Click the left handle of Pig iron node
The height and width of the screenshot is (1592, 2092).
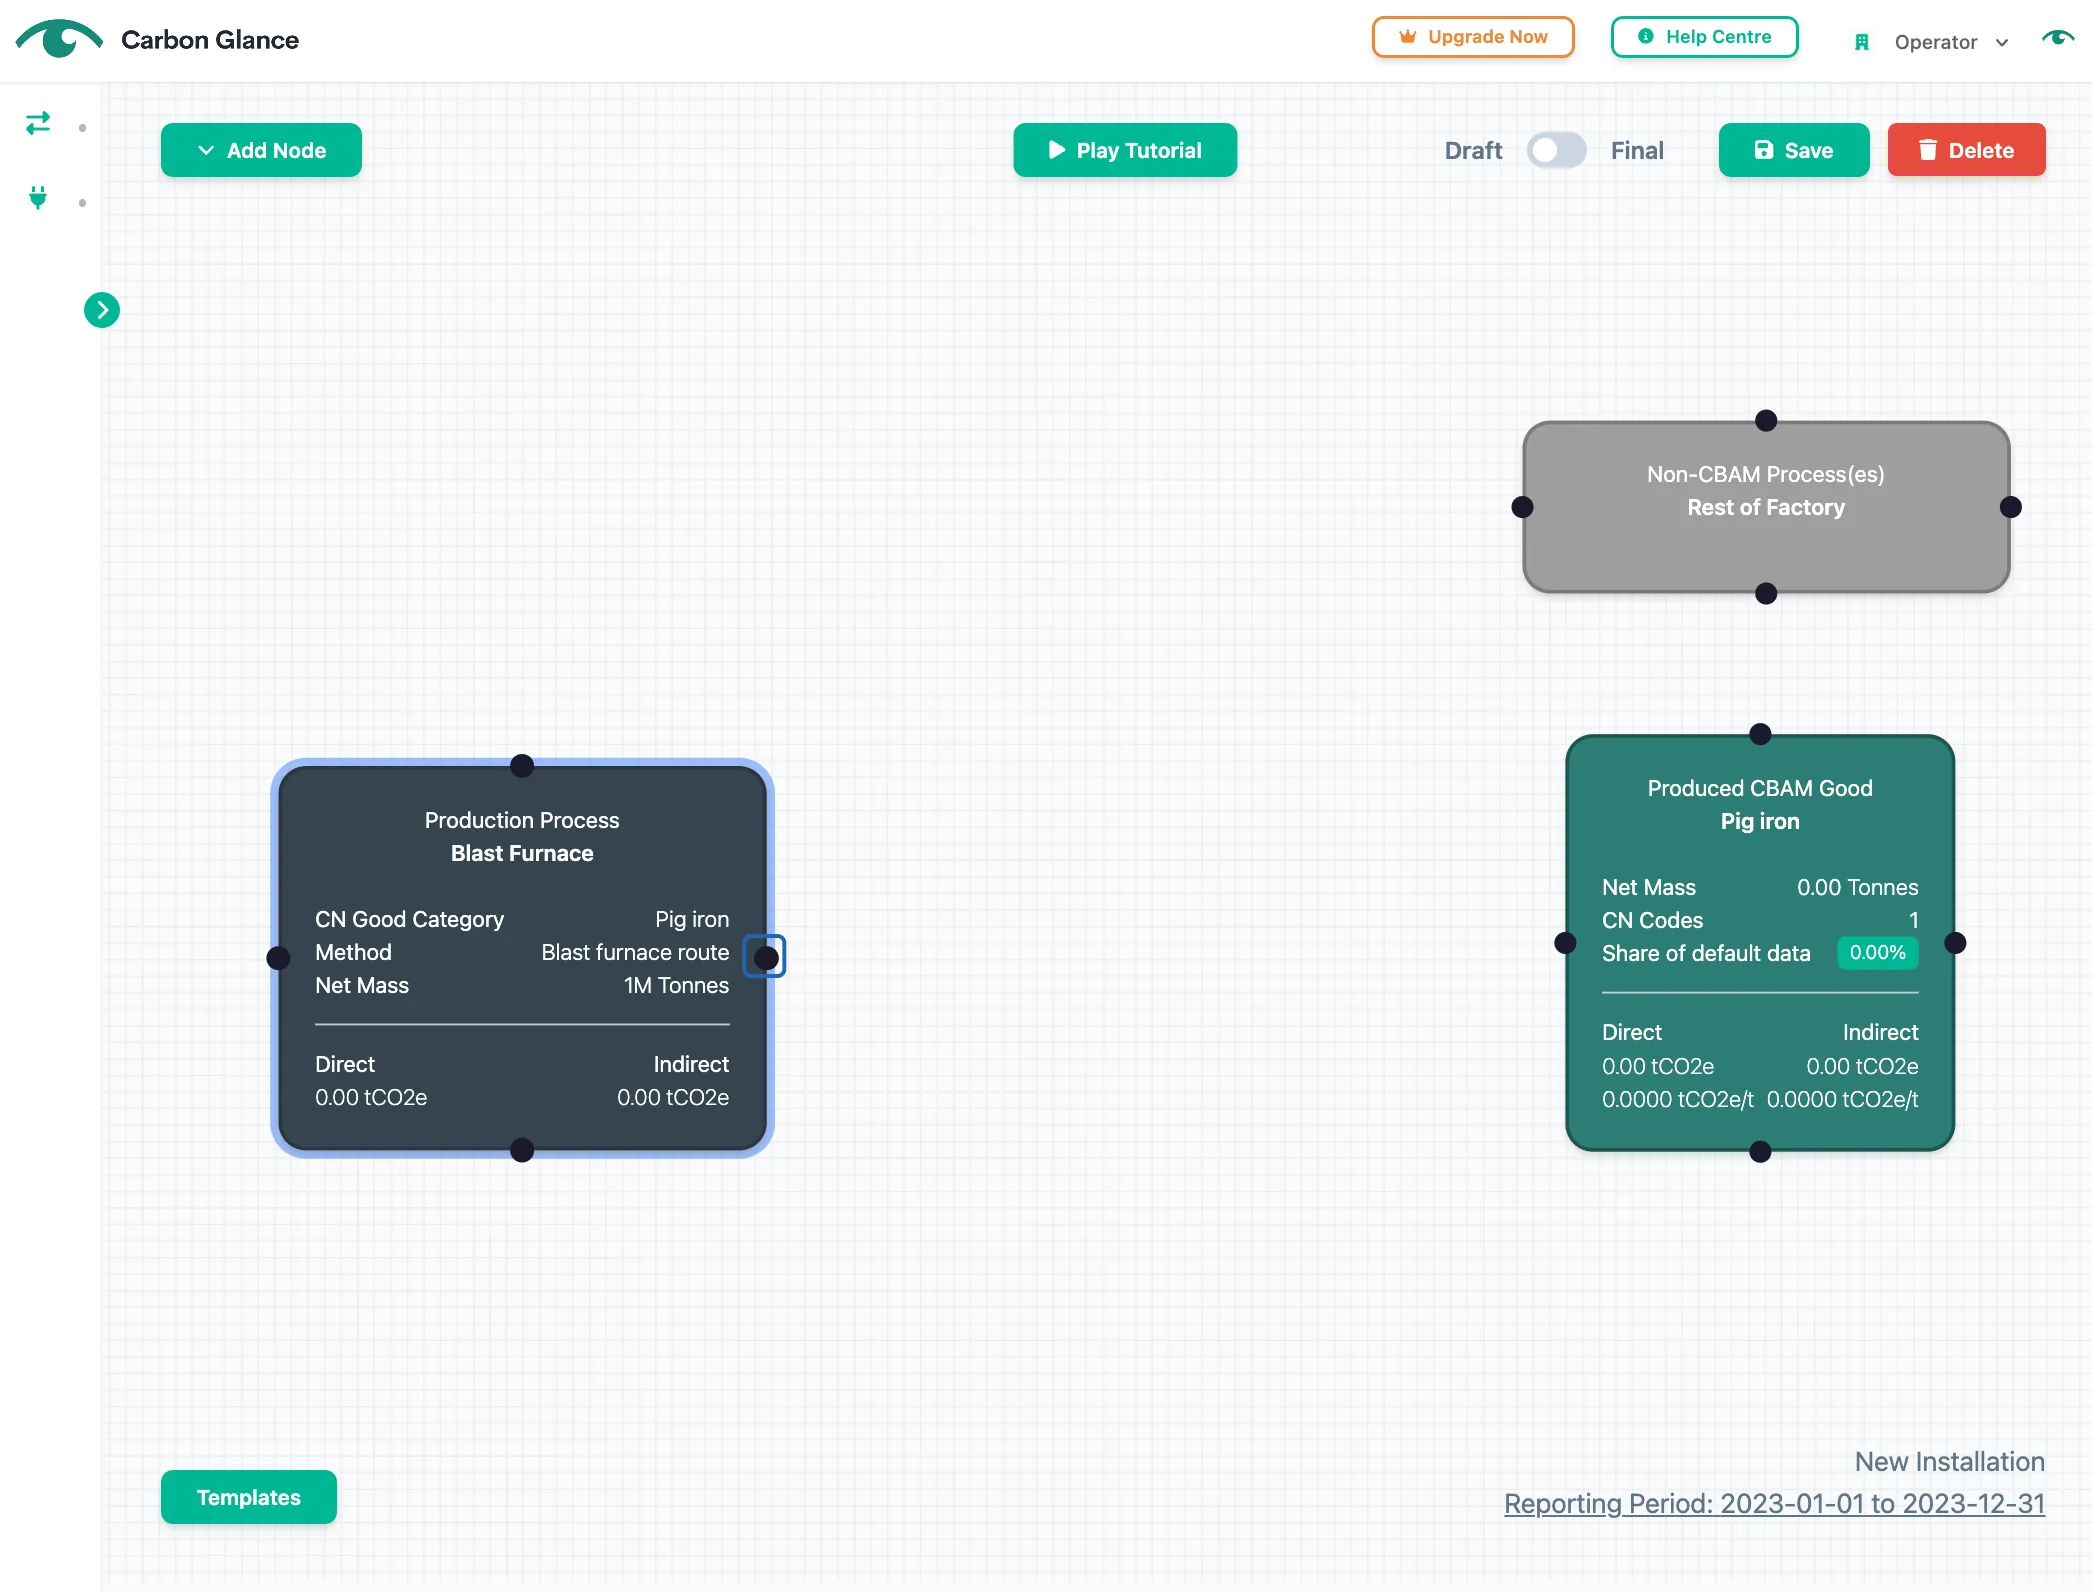[x=1565, y=943]
